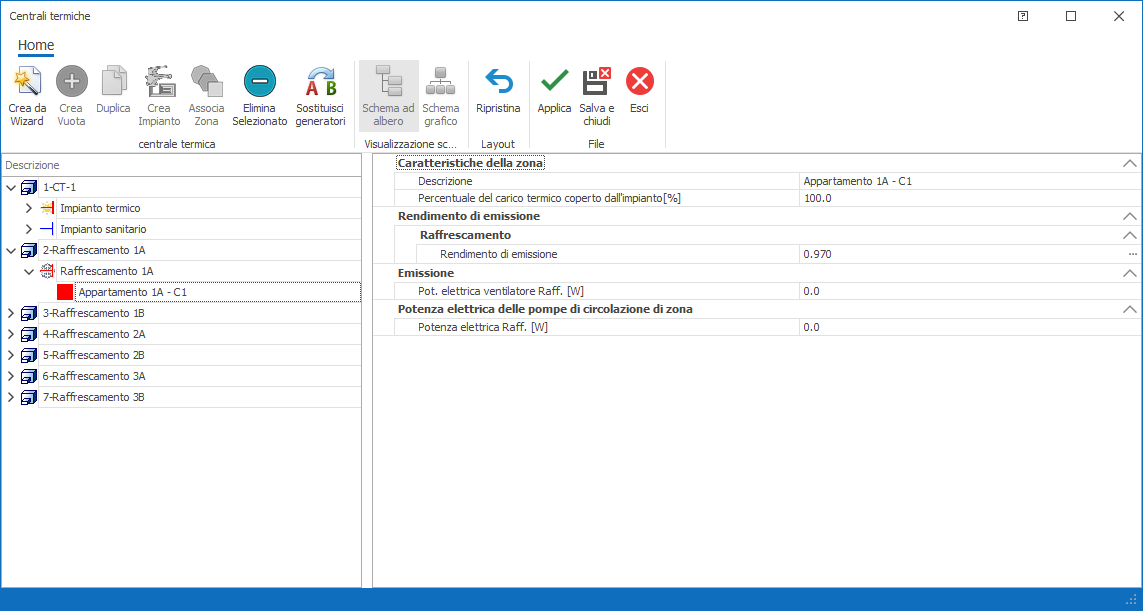The image size is (1143, 611).
Task: Collapse the 2-Raffrescamento 1A node
Action: 11,250
